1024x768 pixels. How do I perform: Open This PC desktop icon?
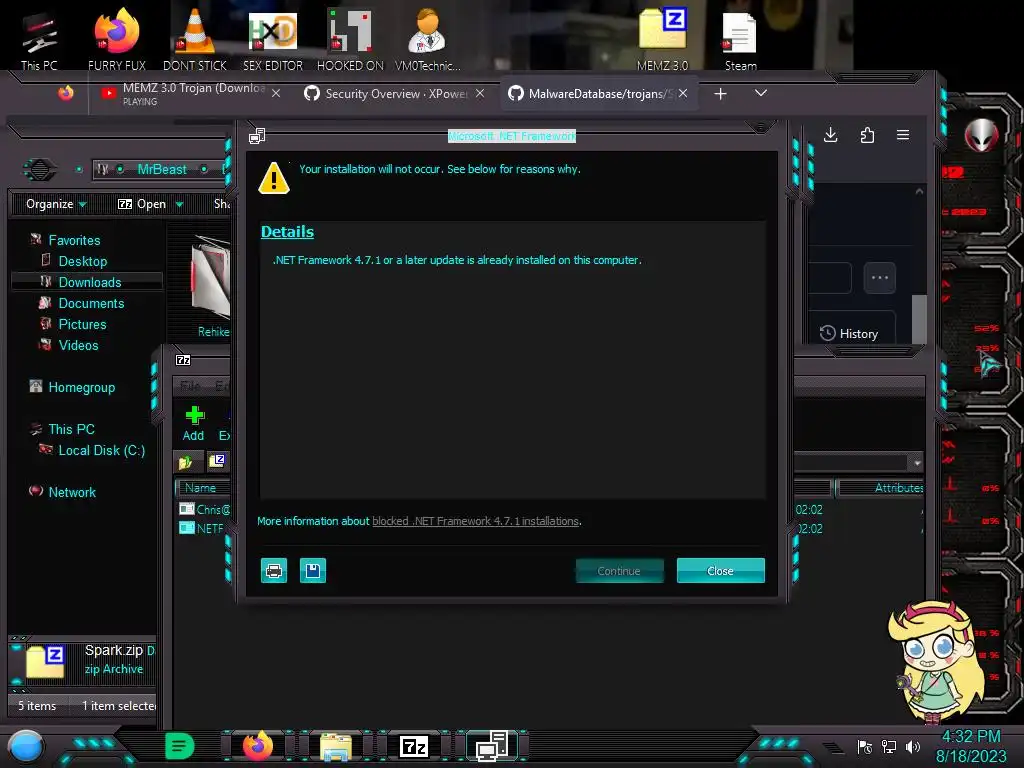pyautogui.click(x=39, y=41)
